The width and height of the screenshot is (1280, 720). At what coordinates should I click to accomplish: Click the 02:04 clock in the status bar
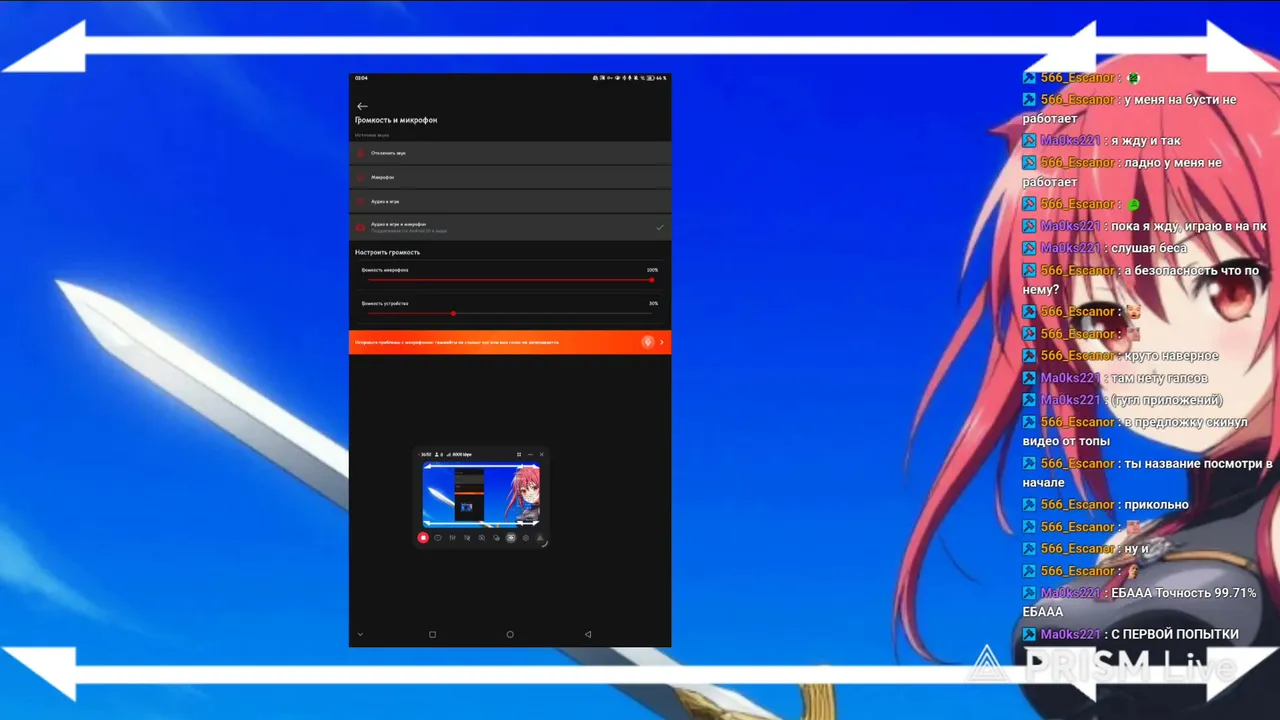point(361,78)
